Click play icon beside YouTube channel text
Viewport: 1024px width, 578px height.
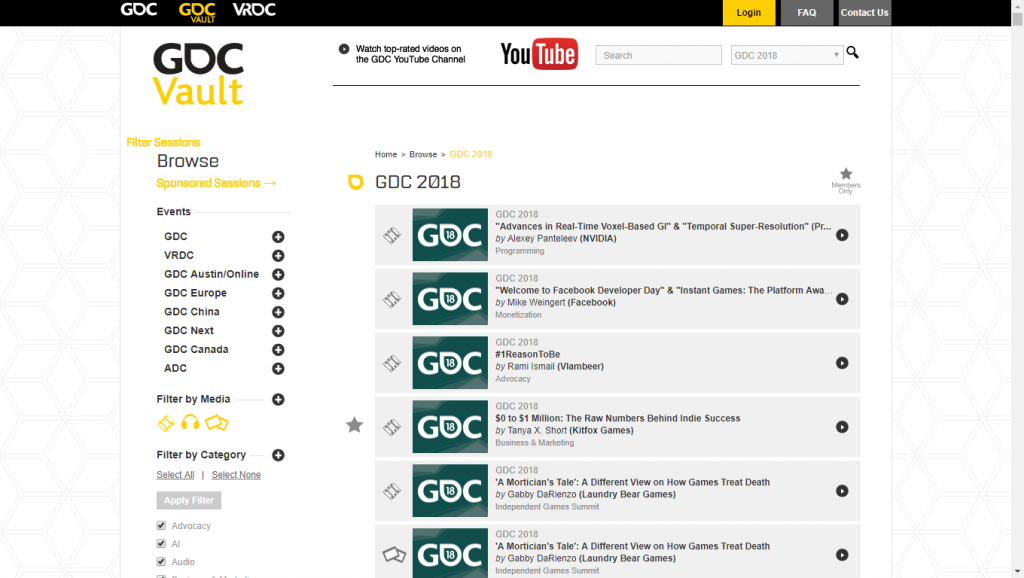coord(344,49)
